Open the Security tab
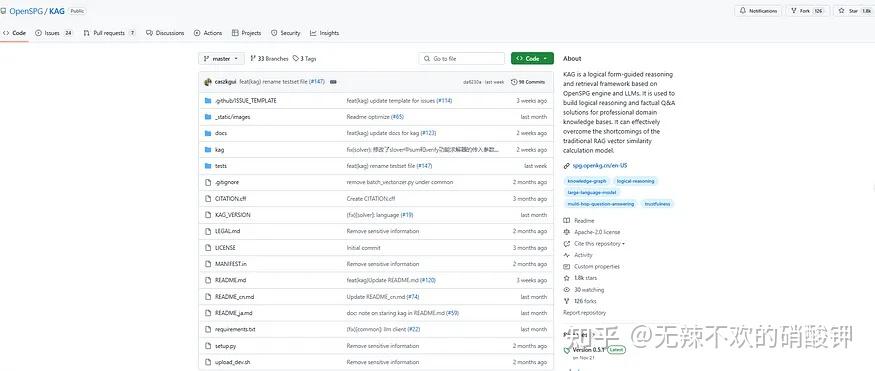Screen dimensions: 875x371 (286, 33)
